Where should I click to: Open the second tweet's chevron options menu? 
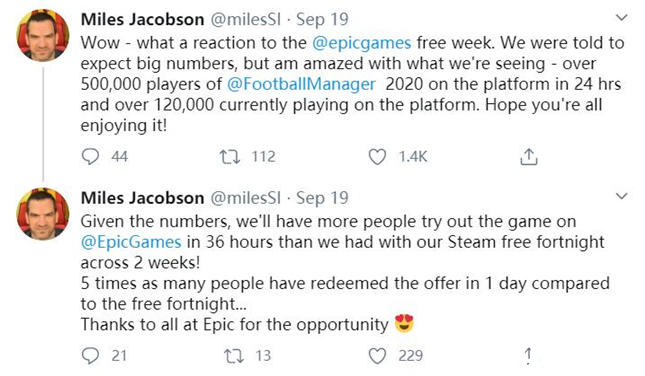coord(622,196)
